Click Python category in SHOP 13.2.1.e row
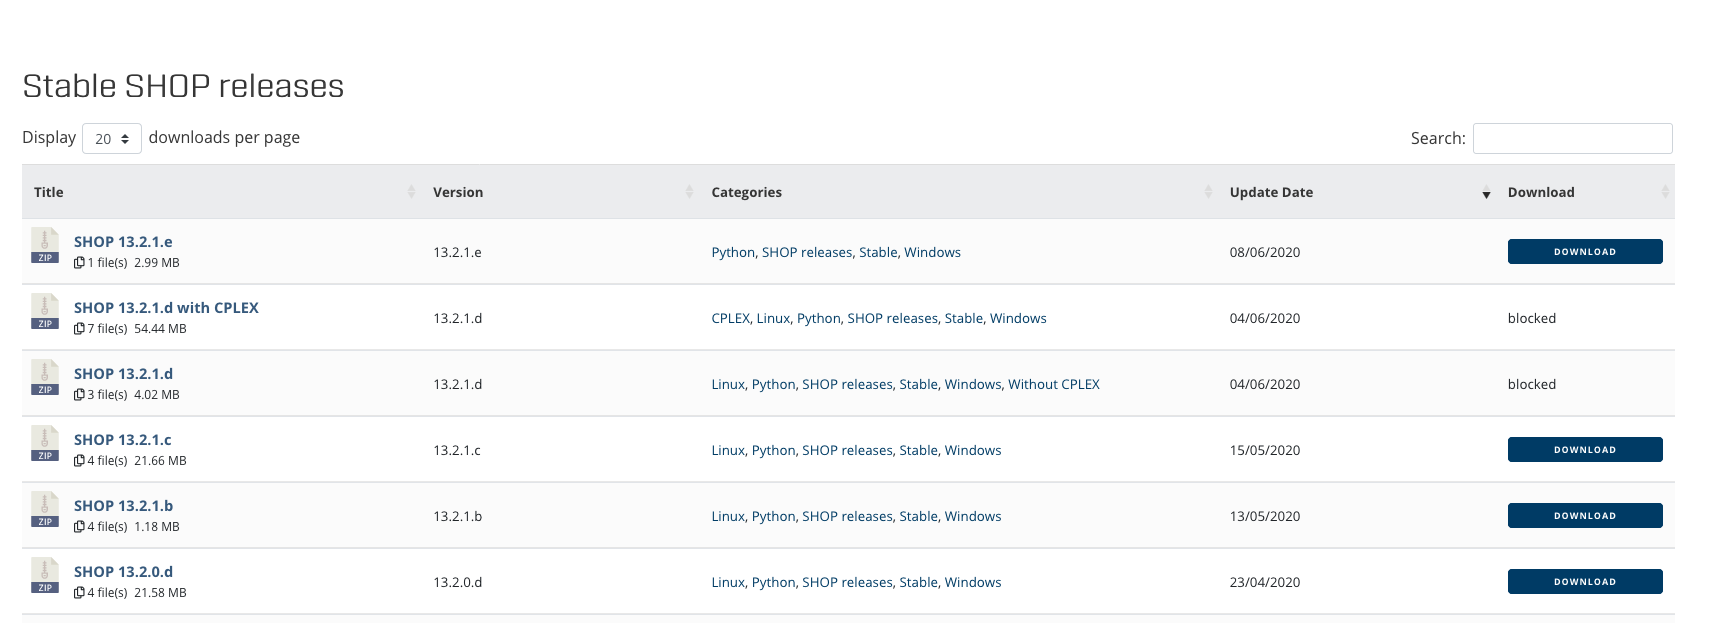Image resolution: width=1709 pixels, height=623 pixels. (x=733, y=253)
